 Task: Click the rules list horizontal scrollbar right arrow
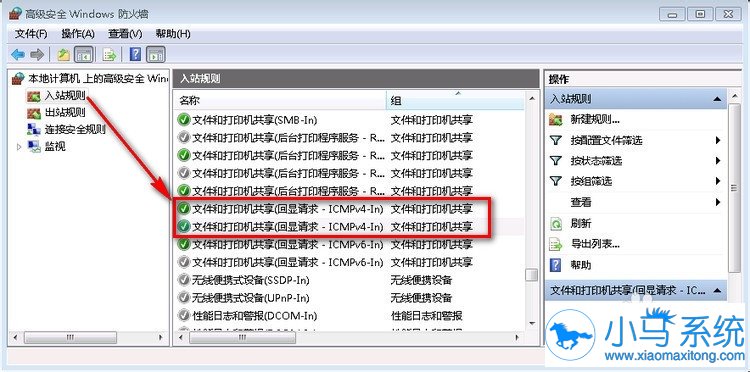pyautogui.click(x=518, y=338)
